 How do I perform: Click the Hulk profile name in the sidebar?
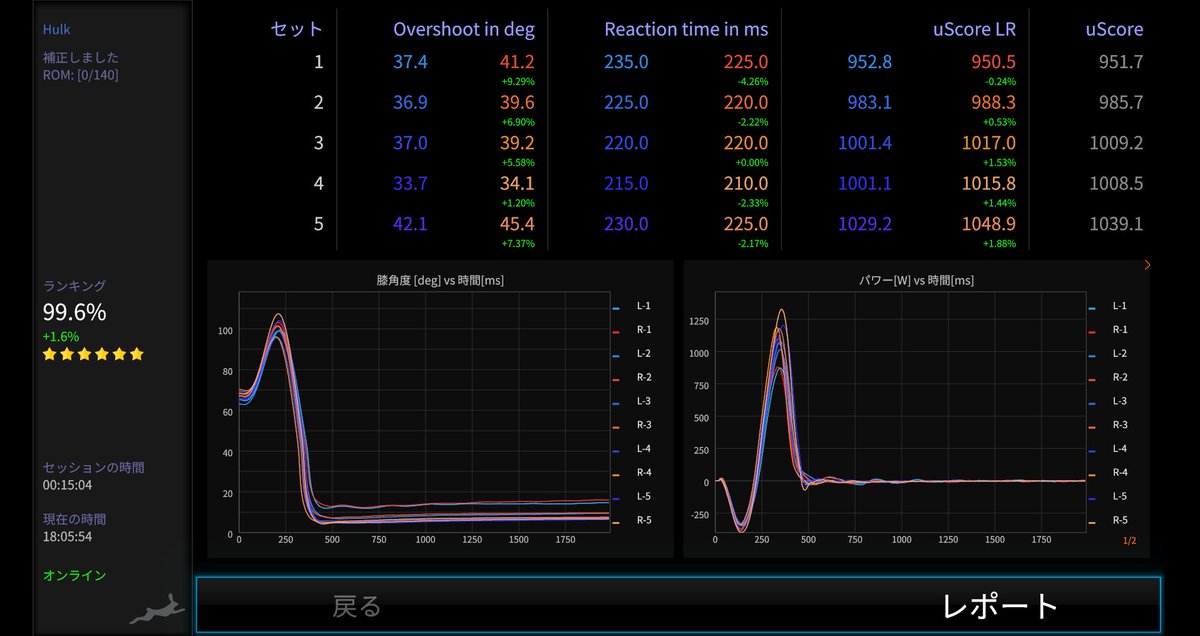point(56,29)
